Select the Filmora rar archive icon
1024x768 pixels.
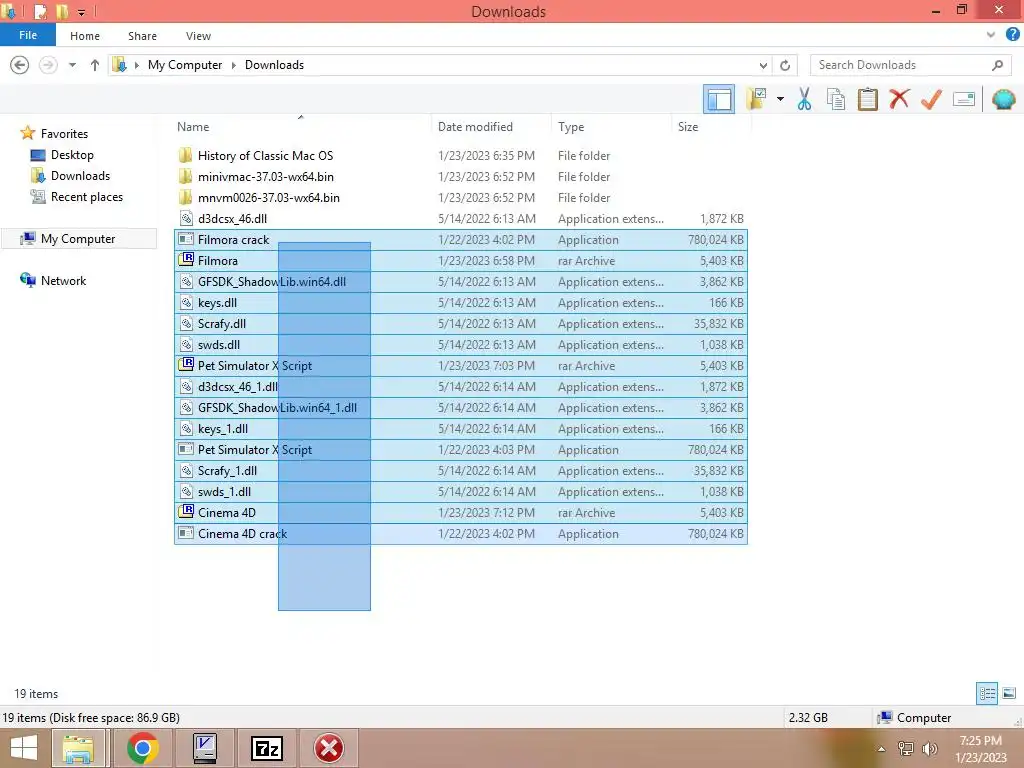click(x=186, y=260)
